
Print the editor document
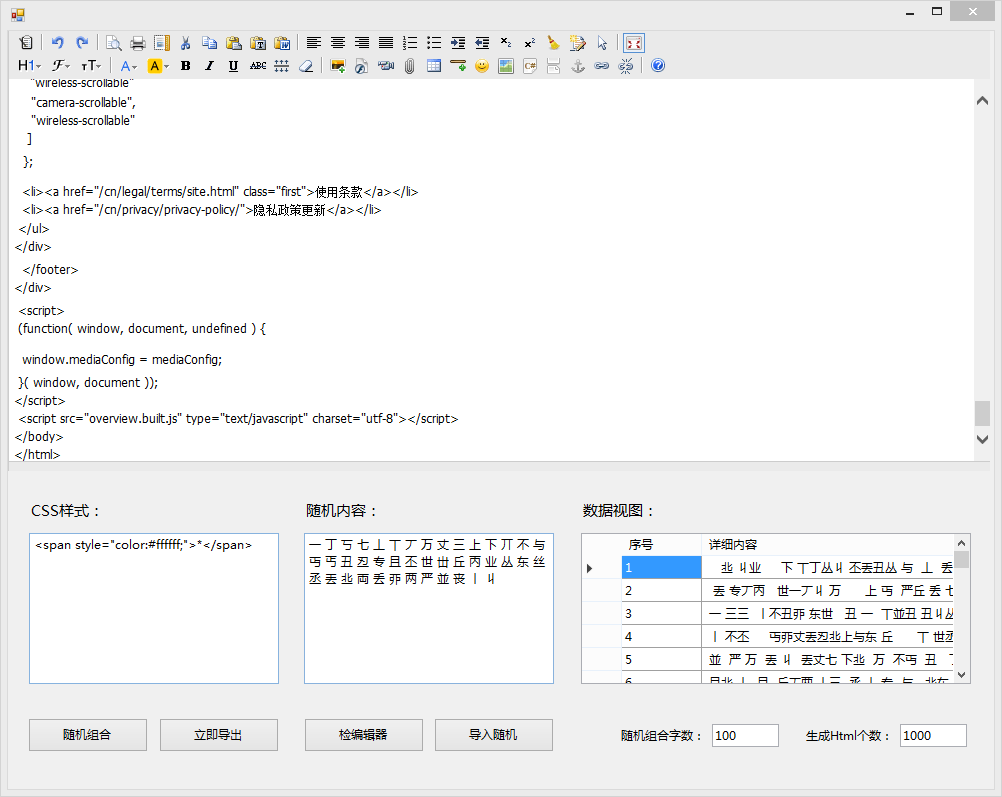pyautogui.click(x=137, y=43)
